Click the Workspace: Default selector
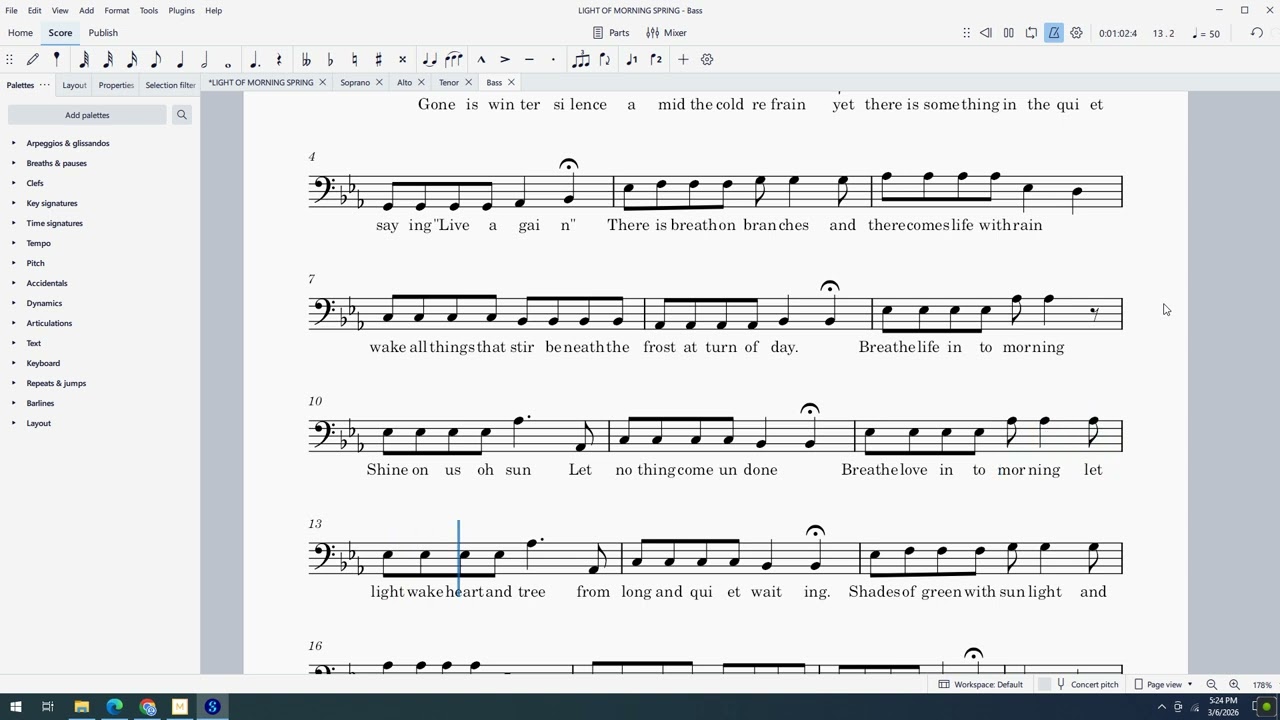The image size is (1280, 720). [980, 684]
